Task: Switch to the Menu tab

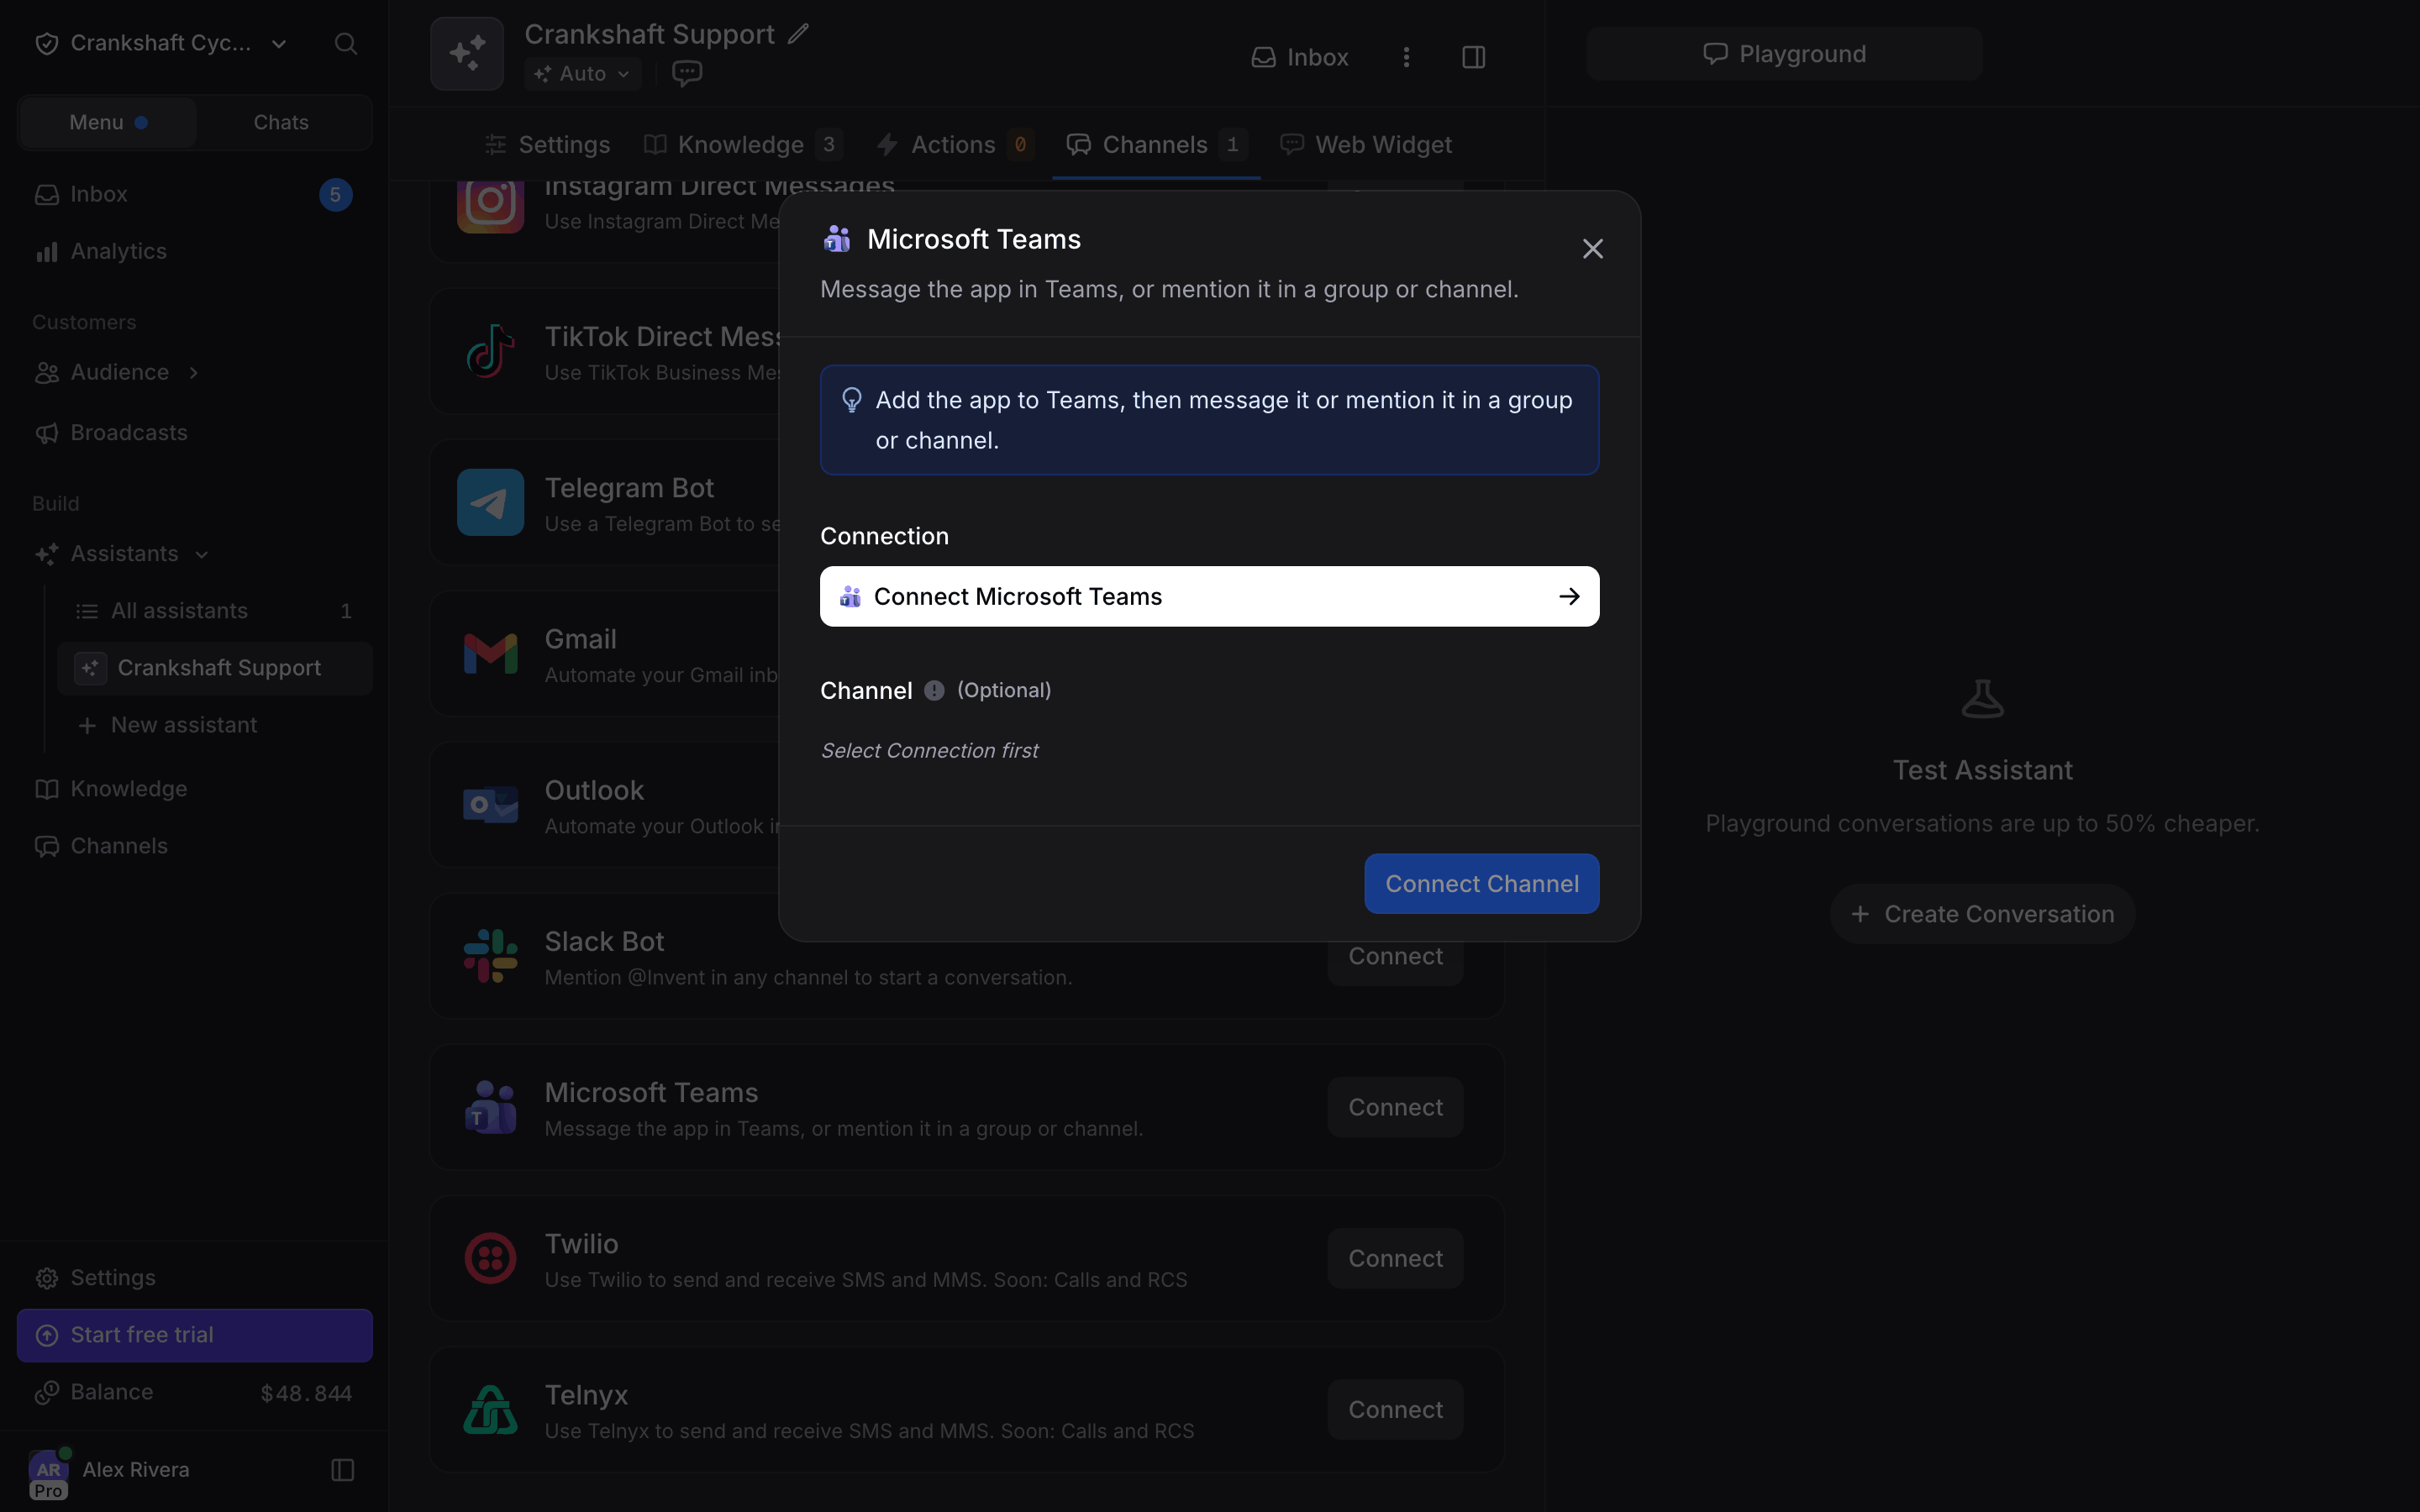Action: coord(108,123)
